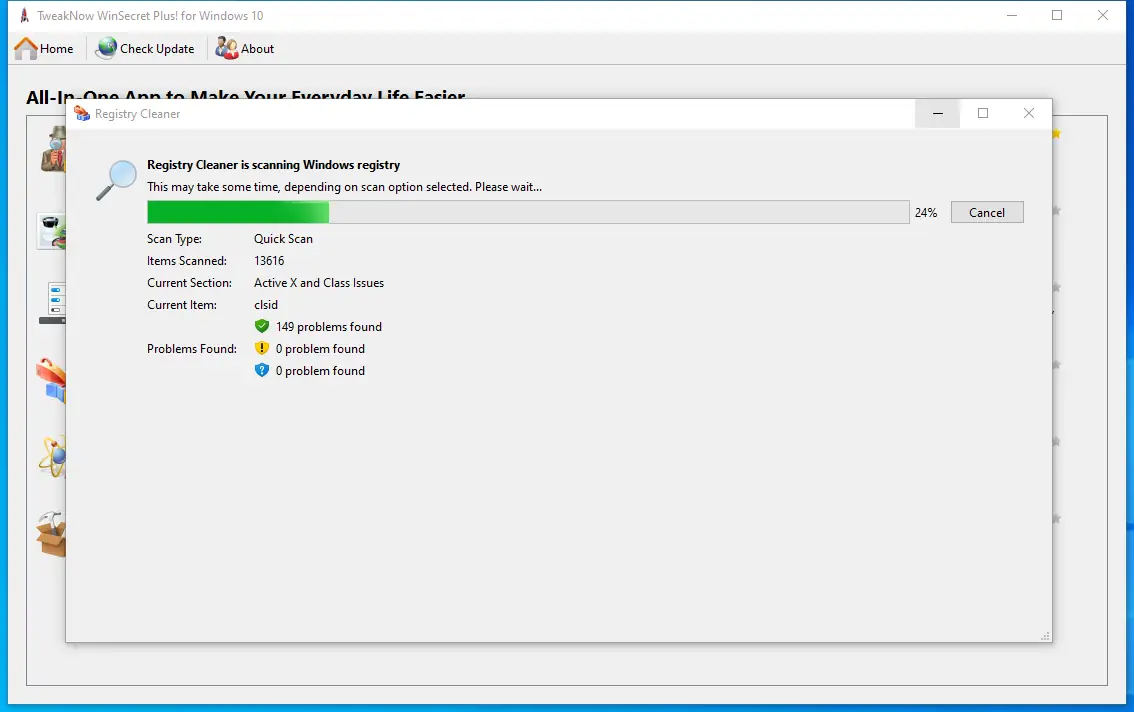Click the 24% progress label

click(926, 213)
